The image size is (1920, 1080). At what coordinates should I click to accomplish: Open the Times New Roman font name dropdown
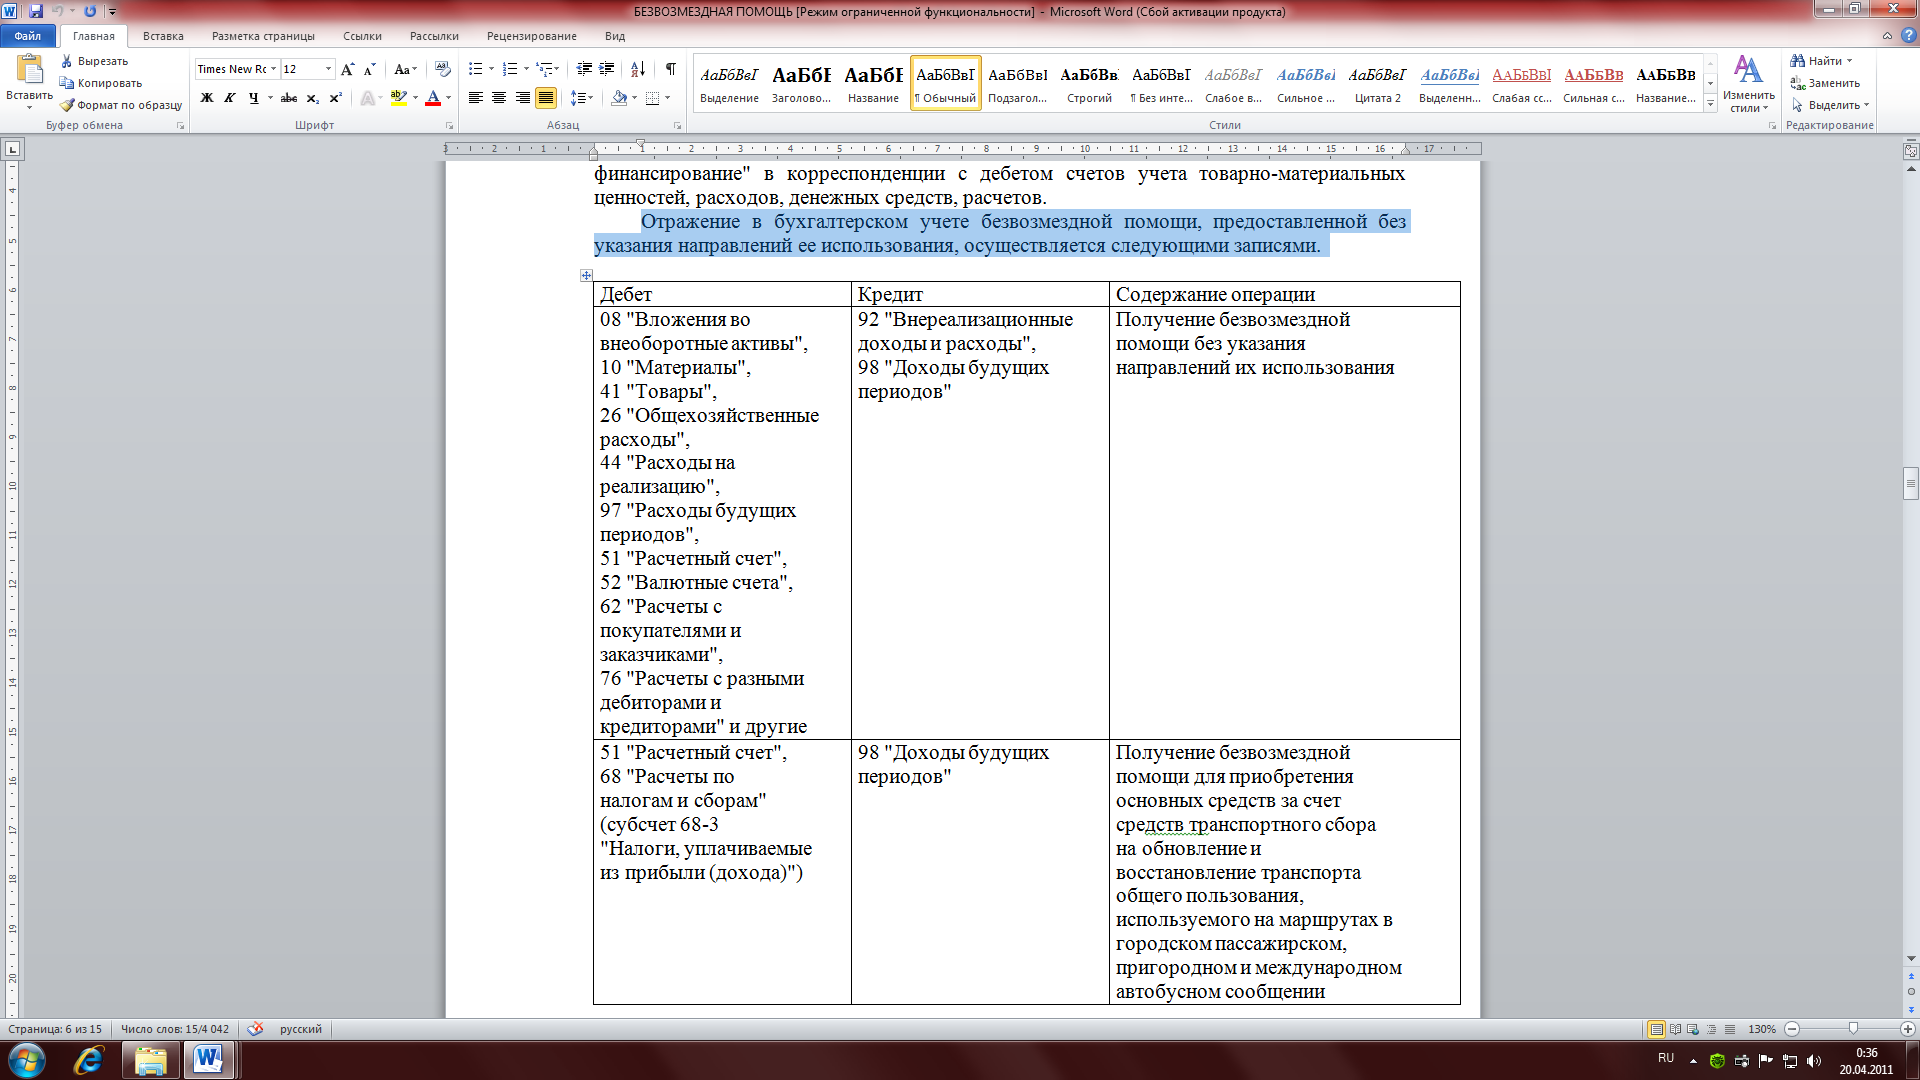[273, 69]
